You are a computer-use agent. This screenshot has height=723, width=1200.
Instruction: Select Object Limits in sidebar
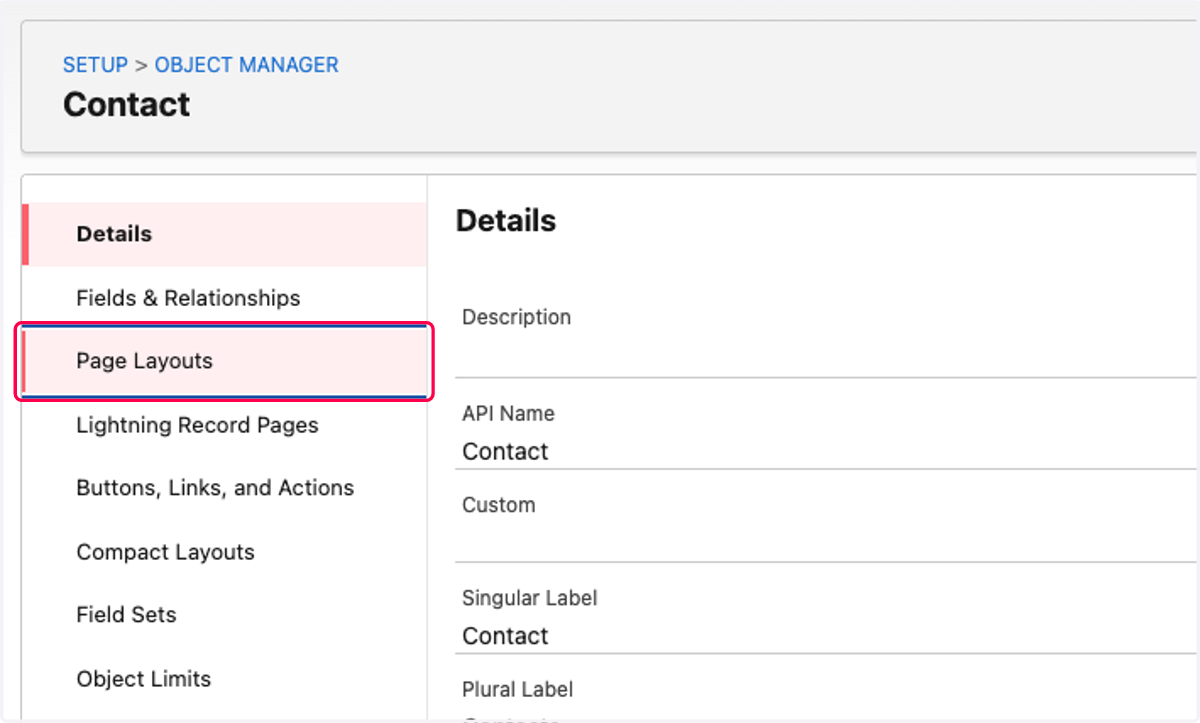(x=225, y=679)
